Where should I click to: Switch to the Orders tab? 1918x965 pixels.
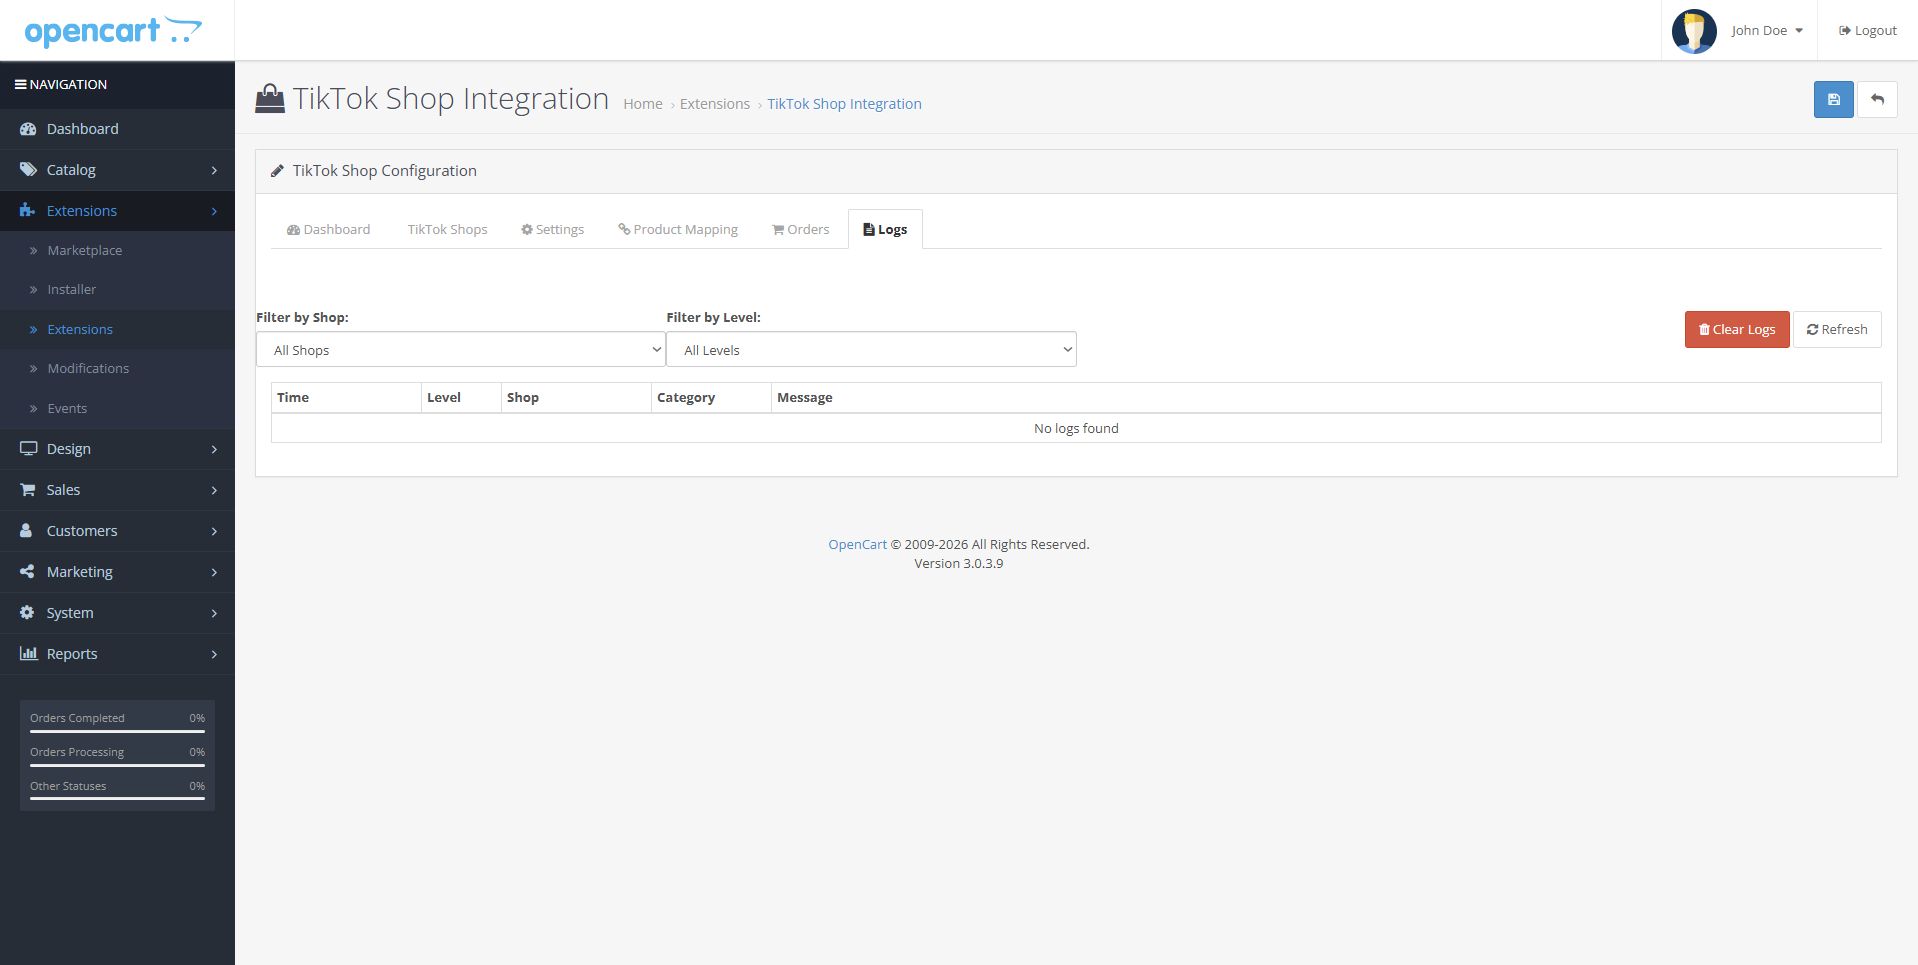point(801,230)
